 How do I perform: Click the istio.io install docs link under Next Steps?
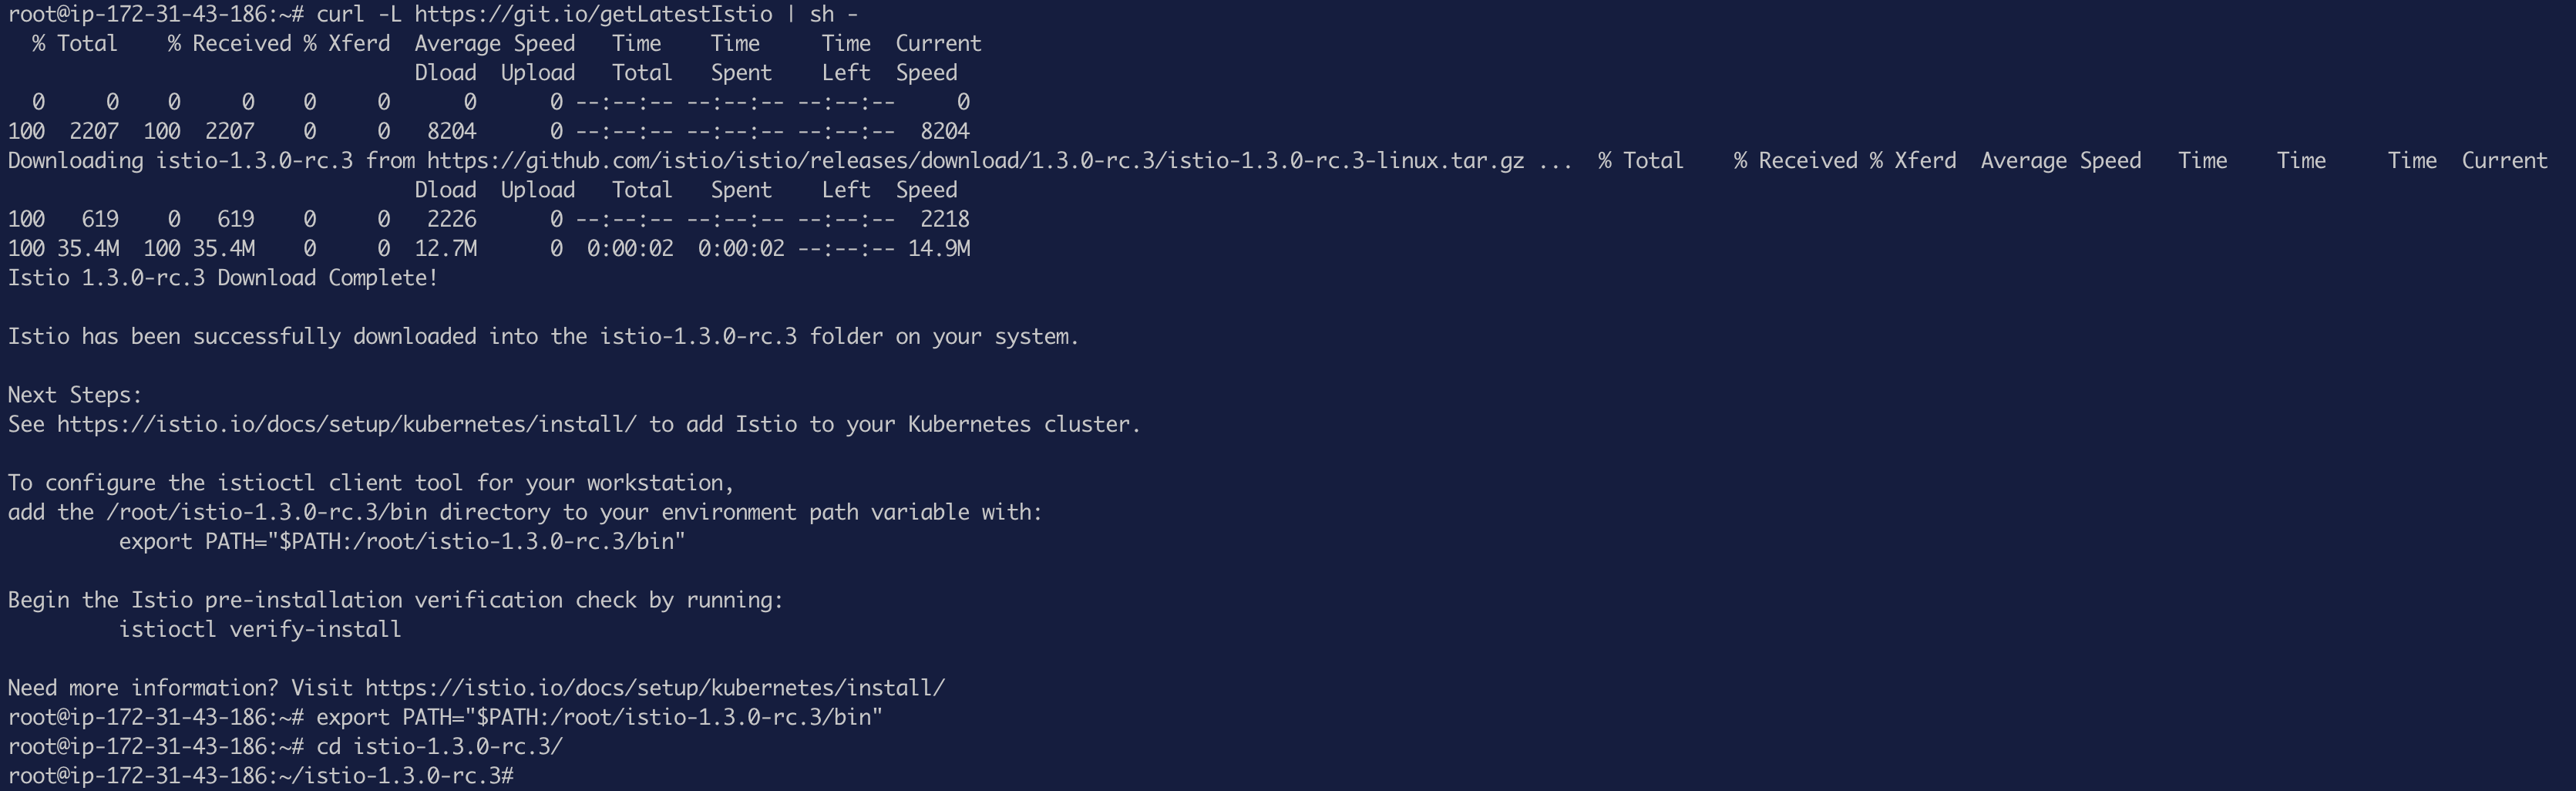pos(346,425)
